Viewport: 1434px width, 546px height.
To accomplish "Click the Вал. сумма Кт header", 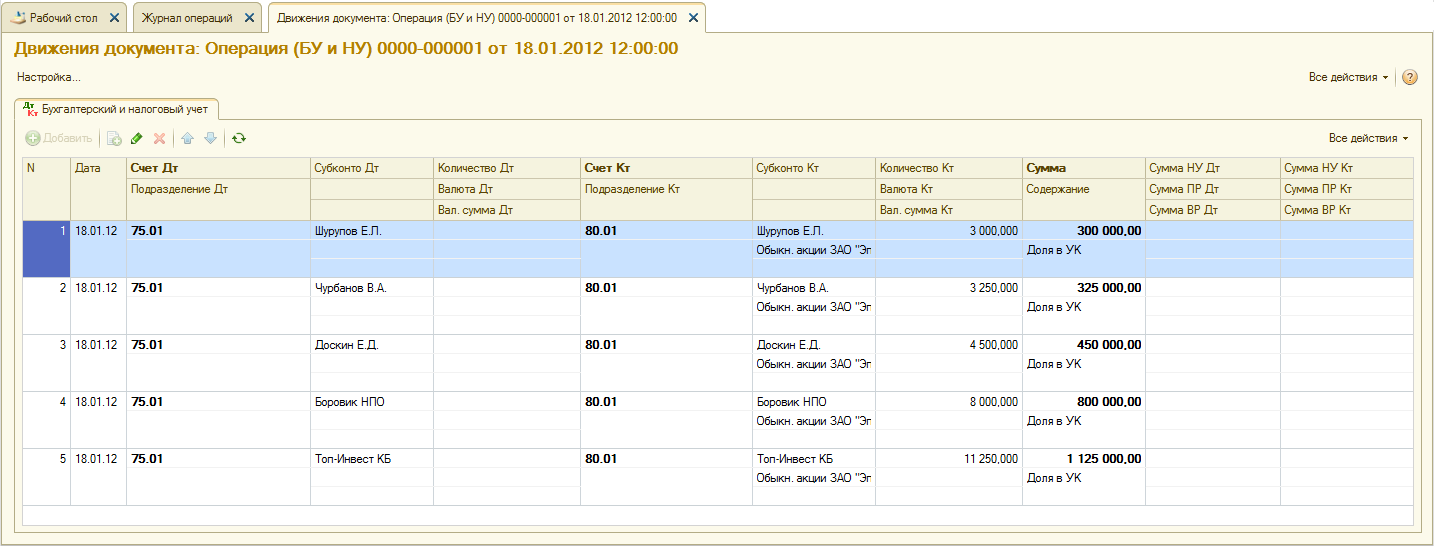I will click(949, 210).
